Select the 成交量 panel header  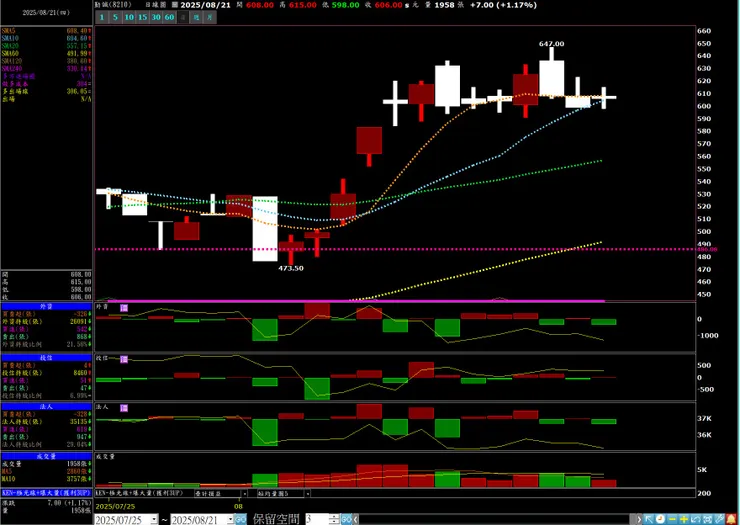click(46, 456)
